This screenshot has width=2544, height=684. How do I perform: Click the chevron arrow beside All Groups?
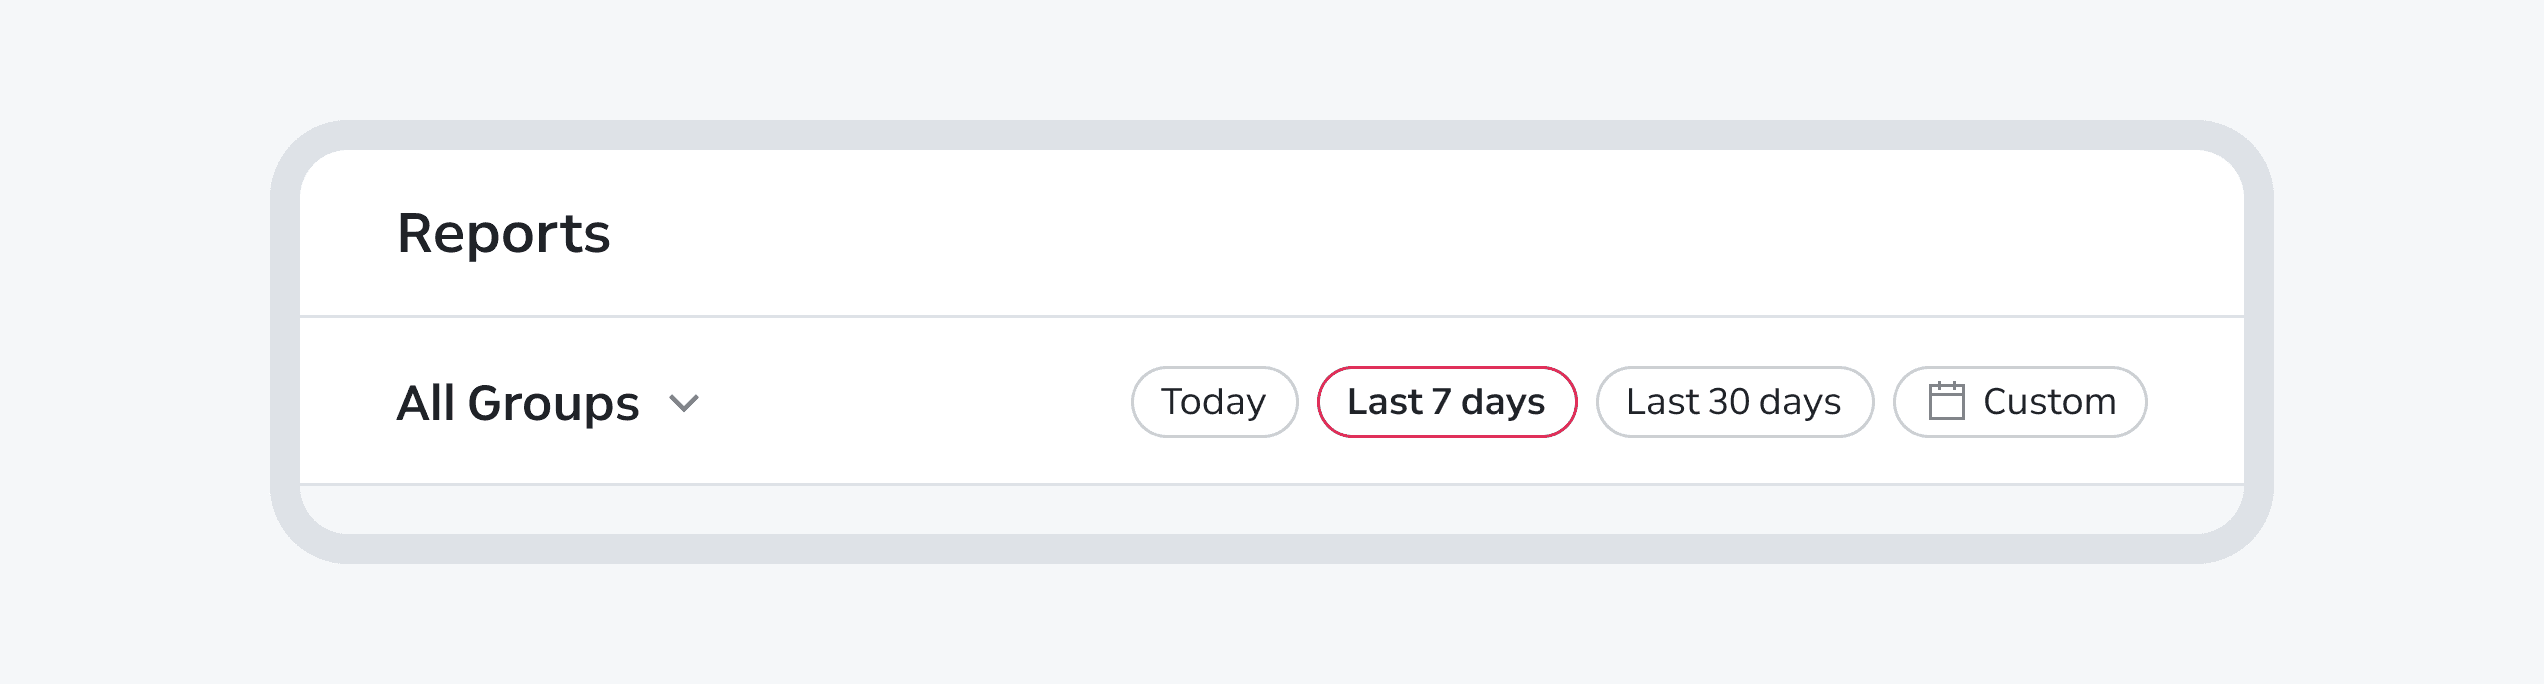coord(684,403)
